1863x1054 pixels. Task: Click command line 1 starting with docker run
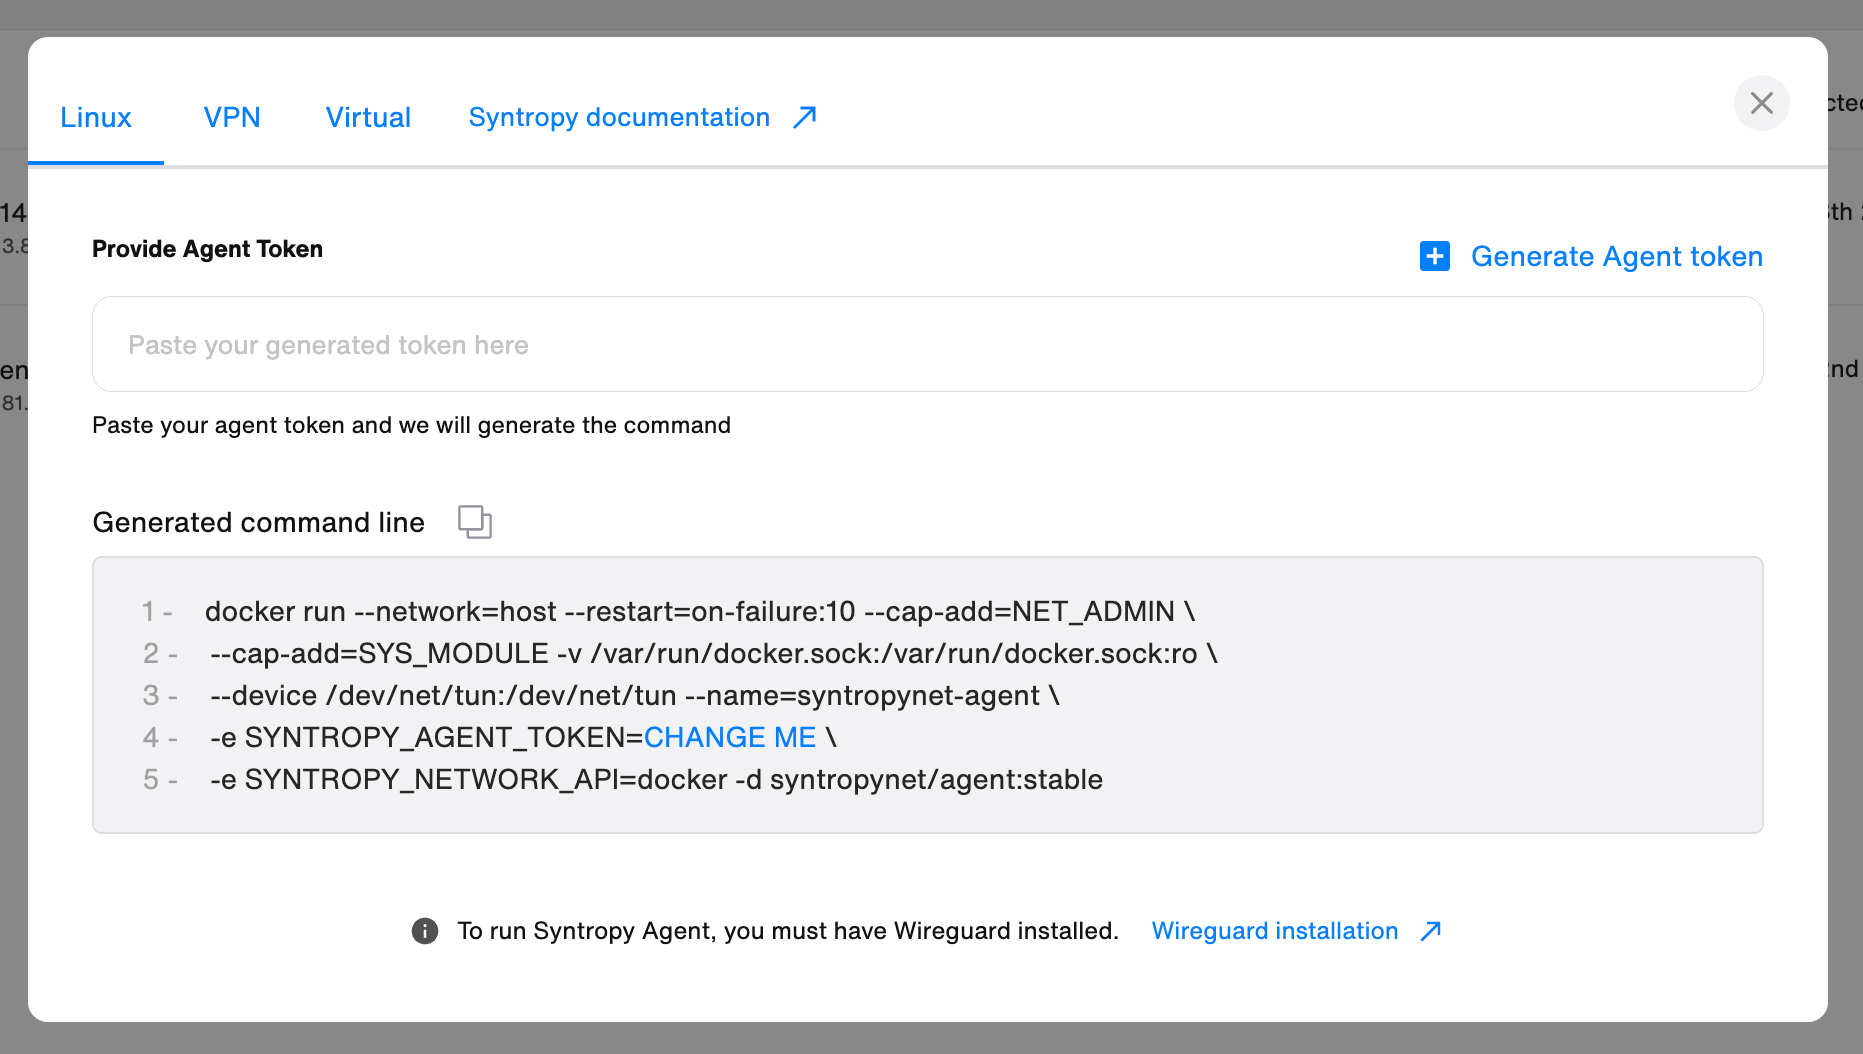click(x=700, y=612)
